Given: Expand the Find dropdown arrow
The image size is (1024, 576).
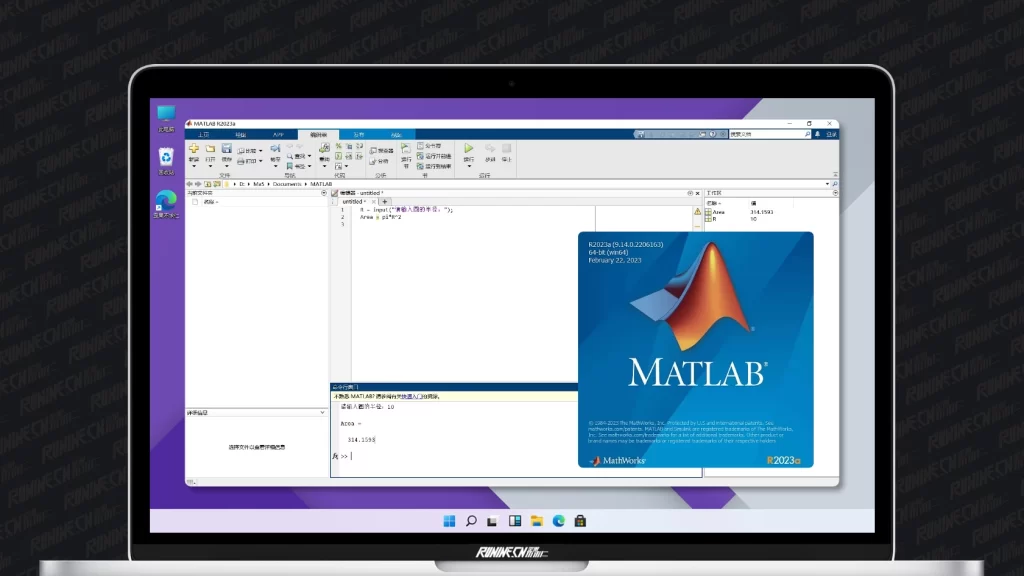Looking at the screenshot, I should click(x=310, y=156).
